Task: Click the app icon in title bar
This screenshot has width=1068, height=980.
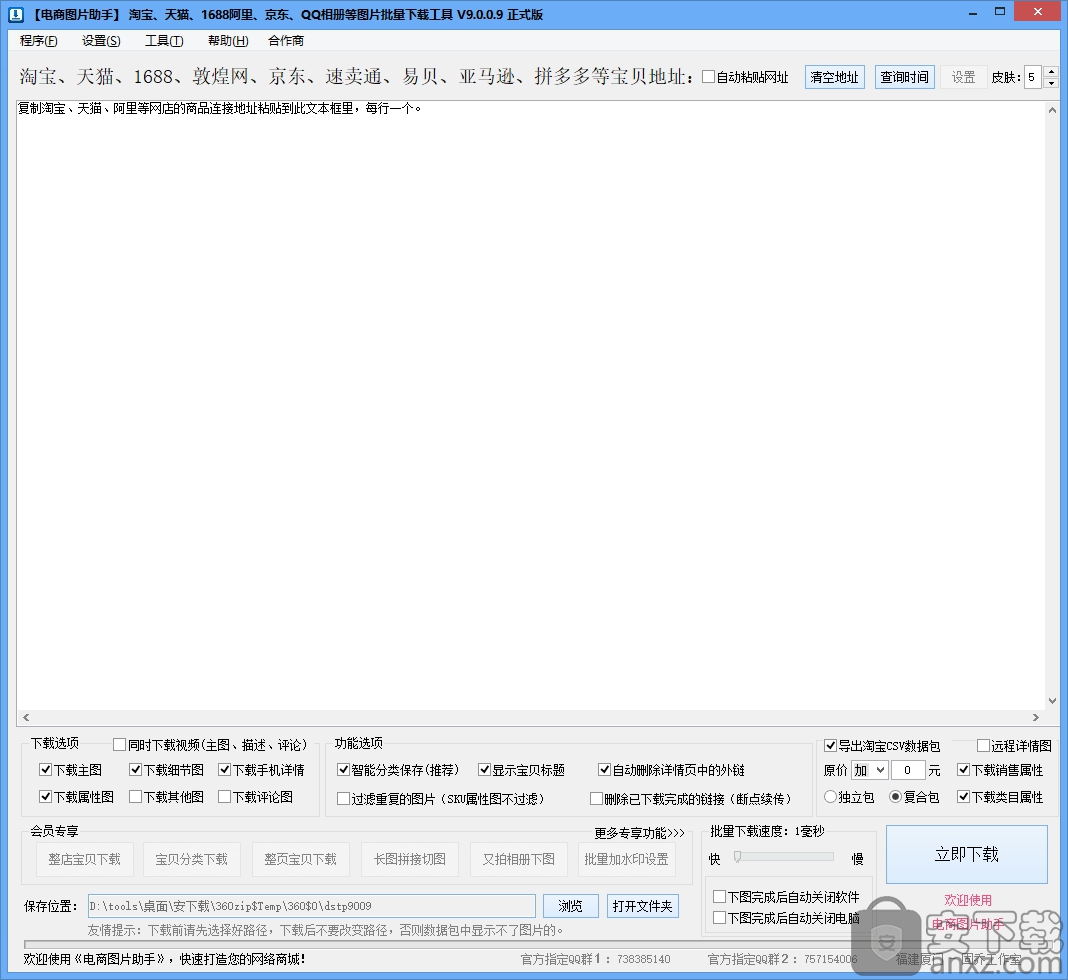Action: pyautogui.click(x=15, y=14)
